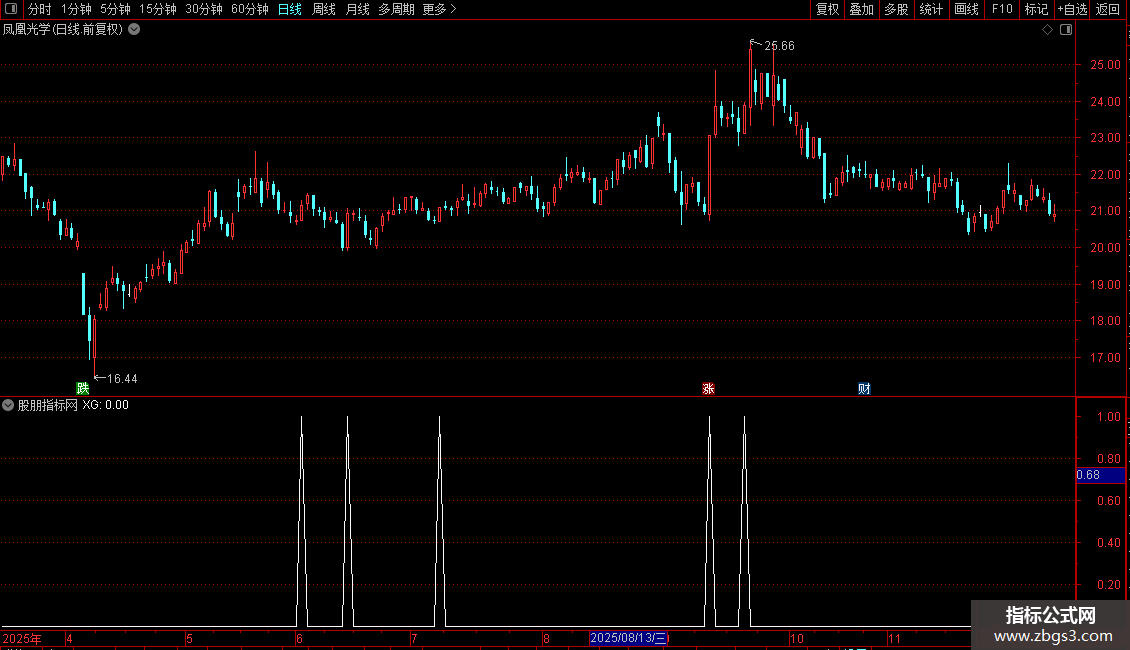1130x650 pixels.
Task: Open the 多股 multi-stock view
Action: tap(897, 9)
